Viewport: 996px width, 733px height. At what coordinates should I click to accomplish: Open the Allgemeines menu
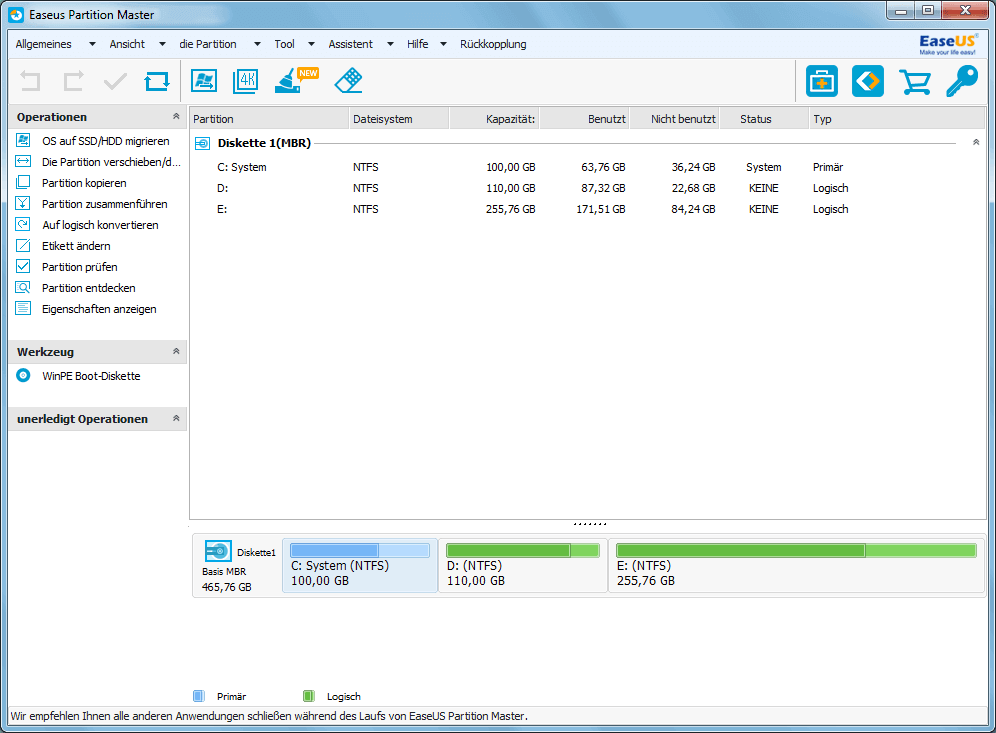[43, 44]
